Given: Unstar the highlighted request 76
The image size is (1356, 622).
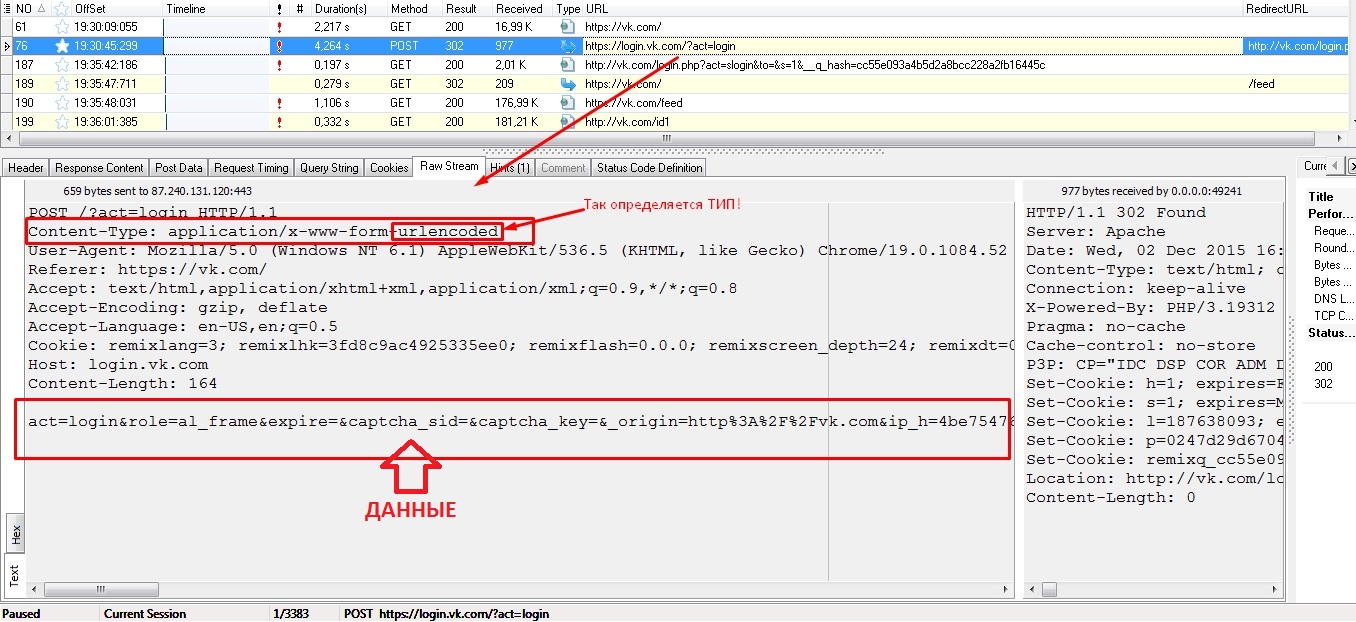Looking at the screenshot, I should click(x=61, y=46).
